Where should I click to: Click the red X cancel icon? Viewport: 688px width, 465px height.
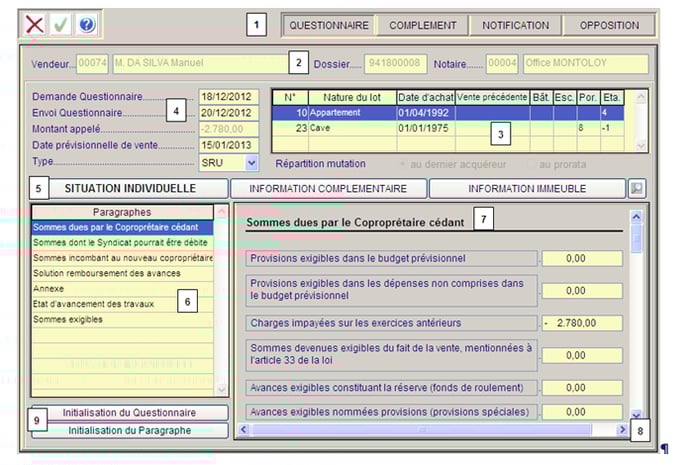point(34,25)
